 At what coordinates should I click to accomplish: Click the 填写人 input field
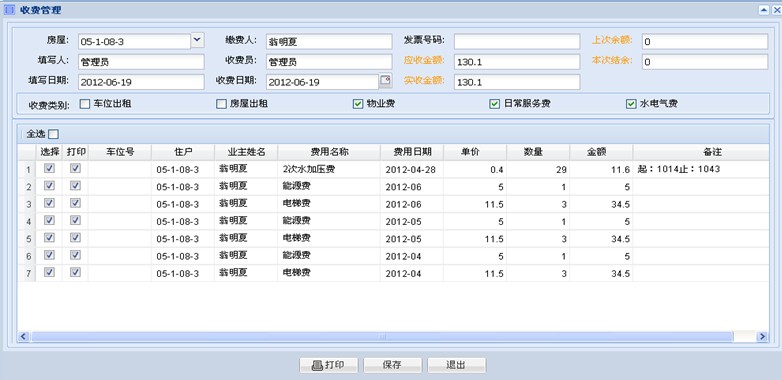coord(141,62)
